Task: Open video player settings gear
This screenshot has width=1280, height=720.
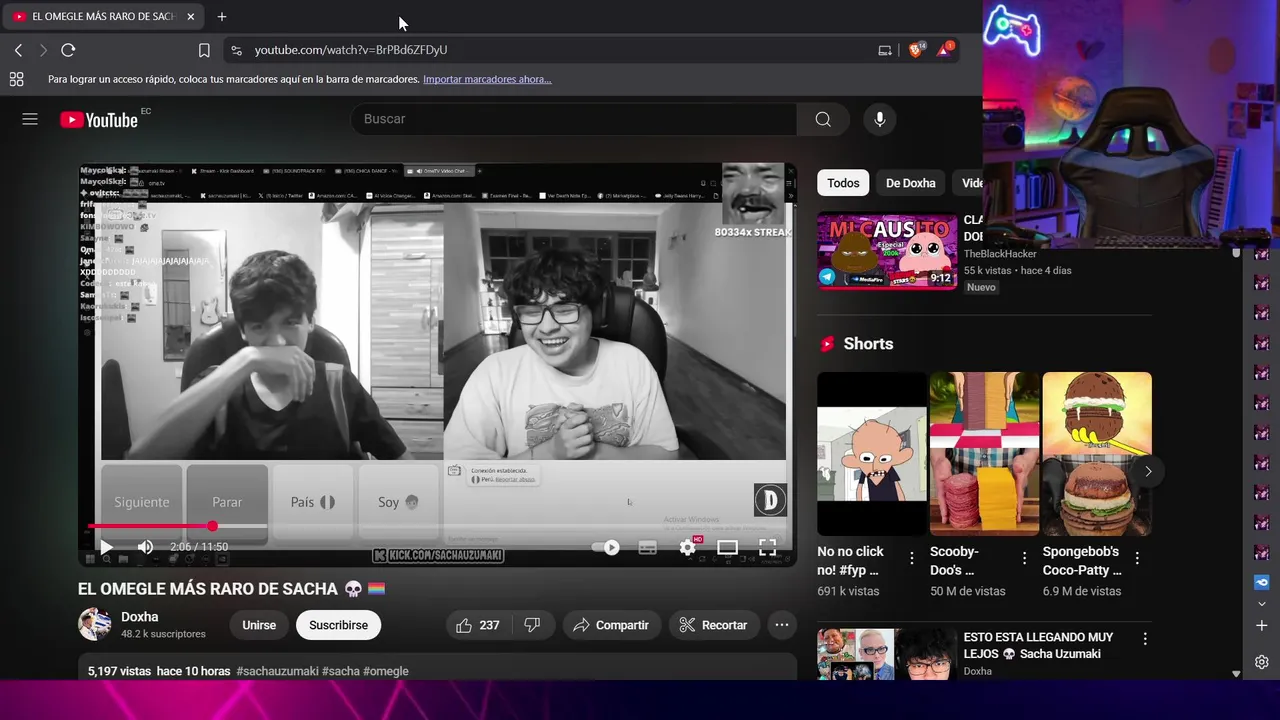Action: click(x=688, y=547)
